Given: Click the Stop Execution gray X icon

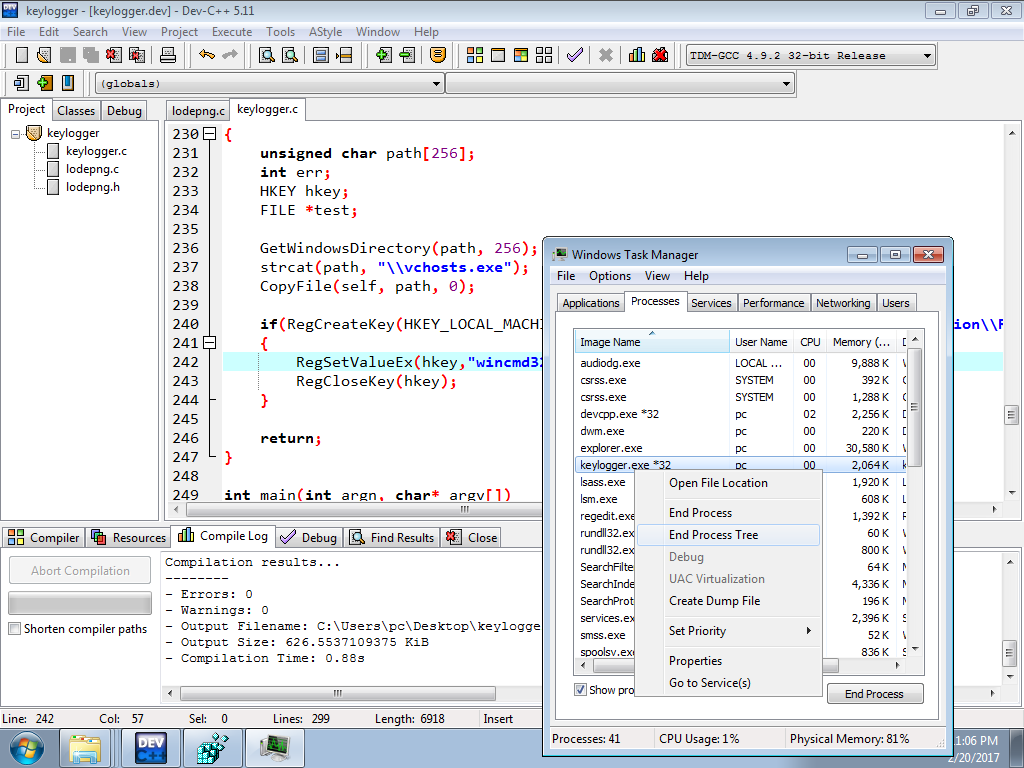Looking at the screenshot, I should (x=605, y=55).
